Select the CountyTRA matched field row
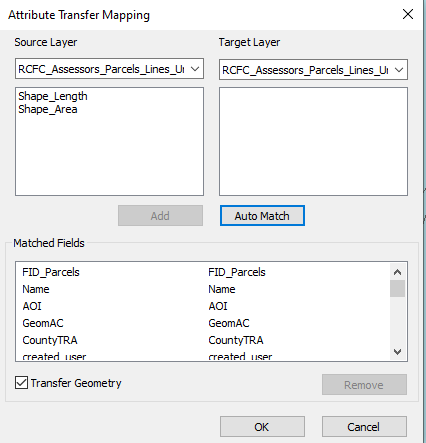This screenshot has width=426, height=443. (203, 340)
